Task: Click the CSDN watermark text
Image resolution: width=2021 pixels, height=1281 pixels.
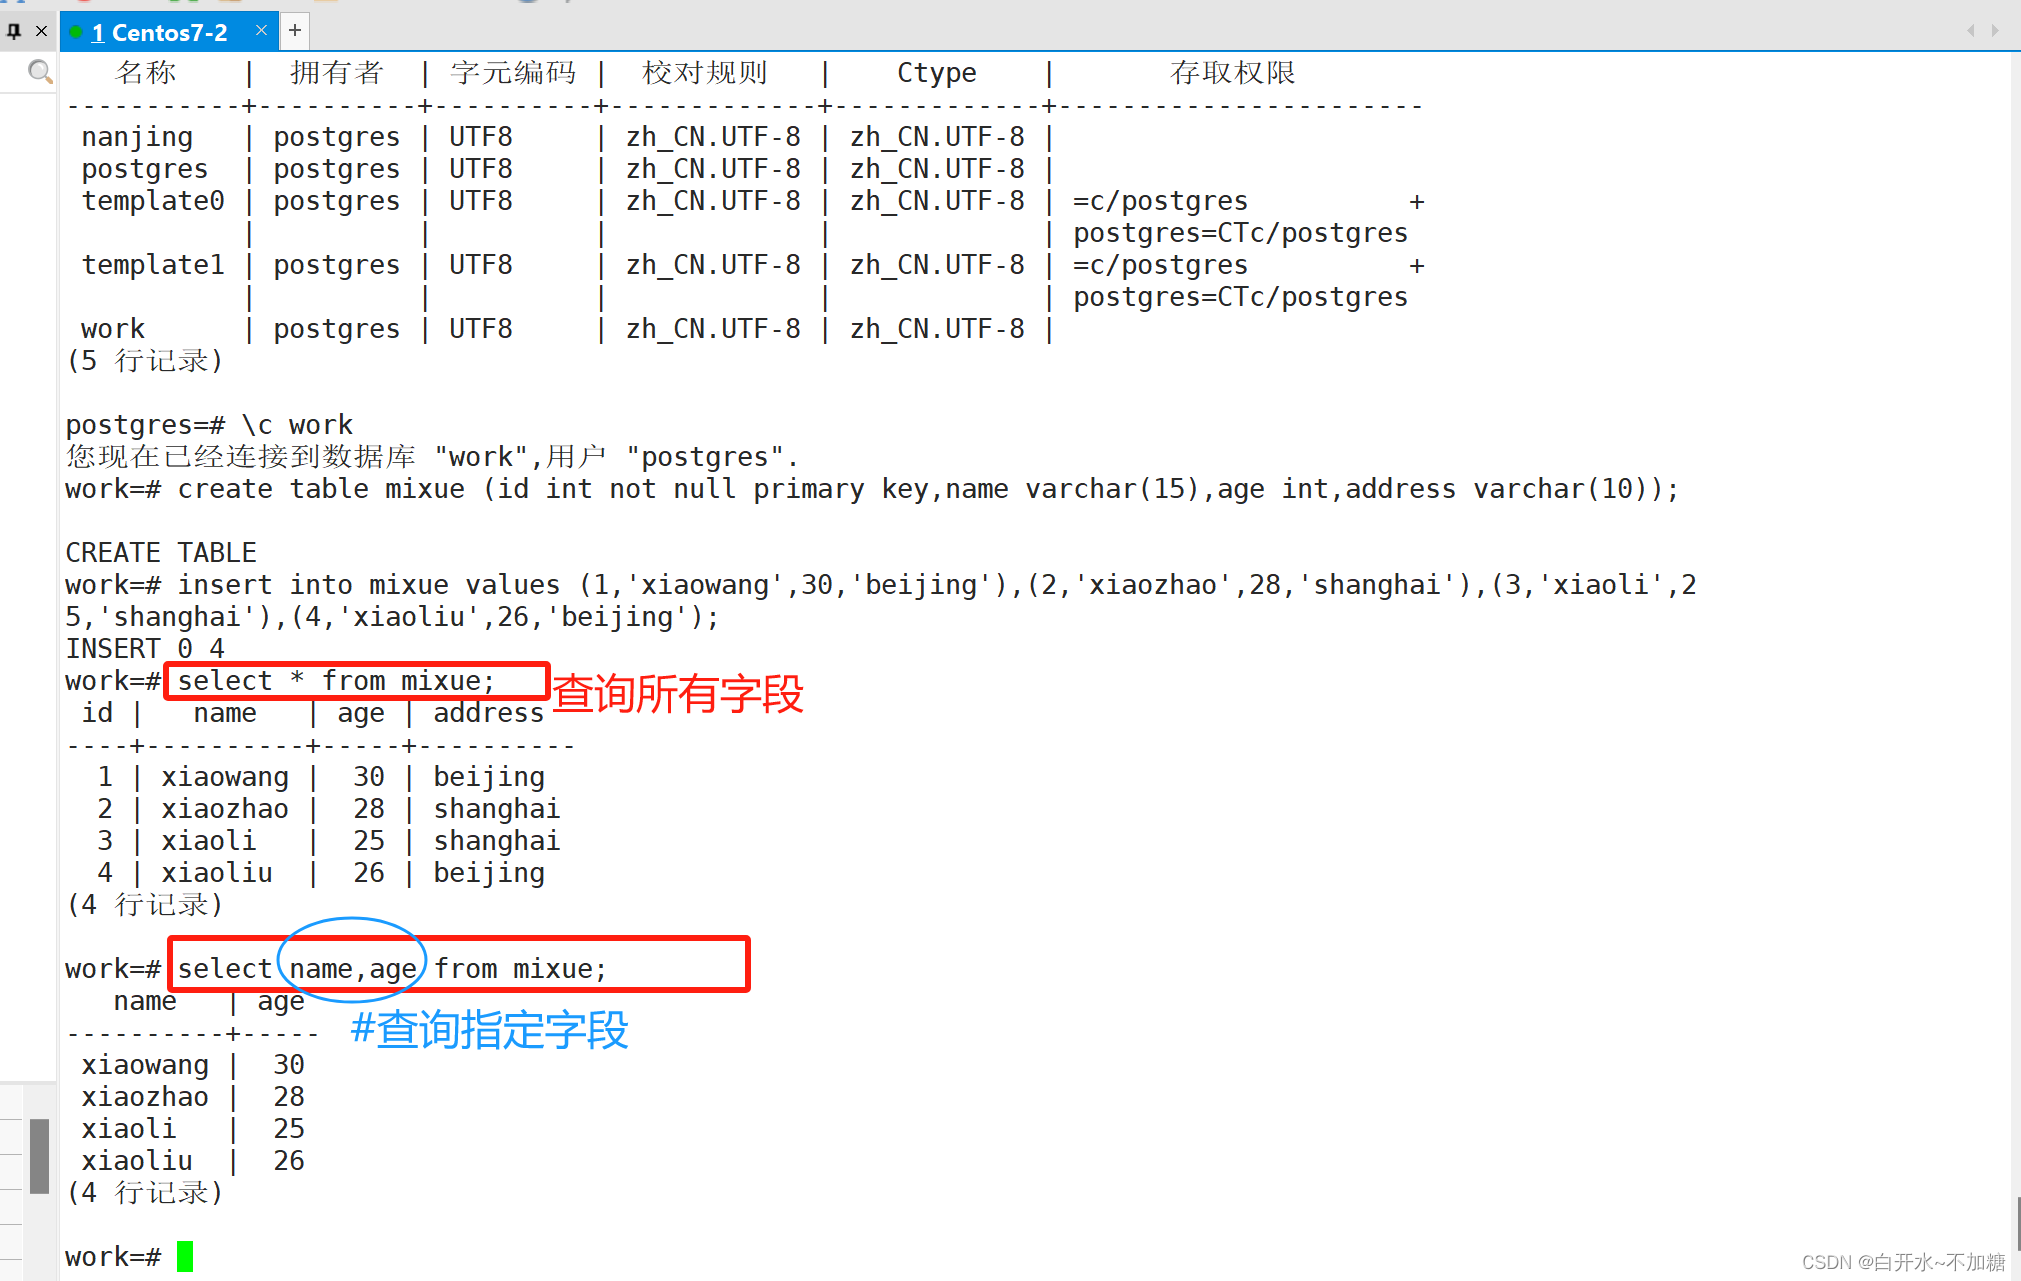Action: point(1902,1262)
